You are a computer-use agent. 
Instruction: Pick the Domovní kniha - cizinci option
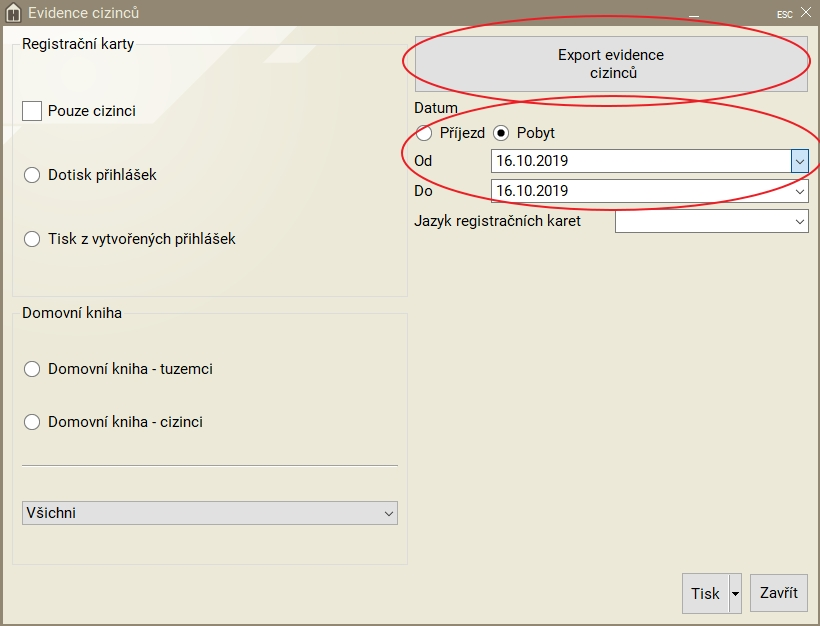coord(32,422)
